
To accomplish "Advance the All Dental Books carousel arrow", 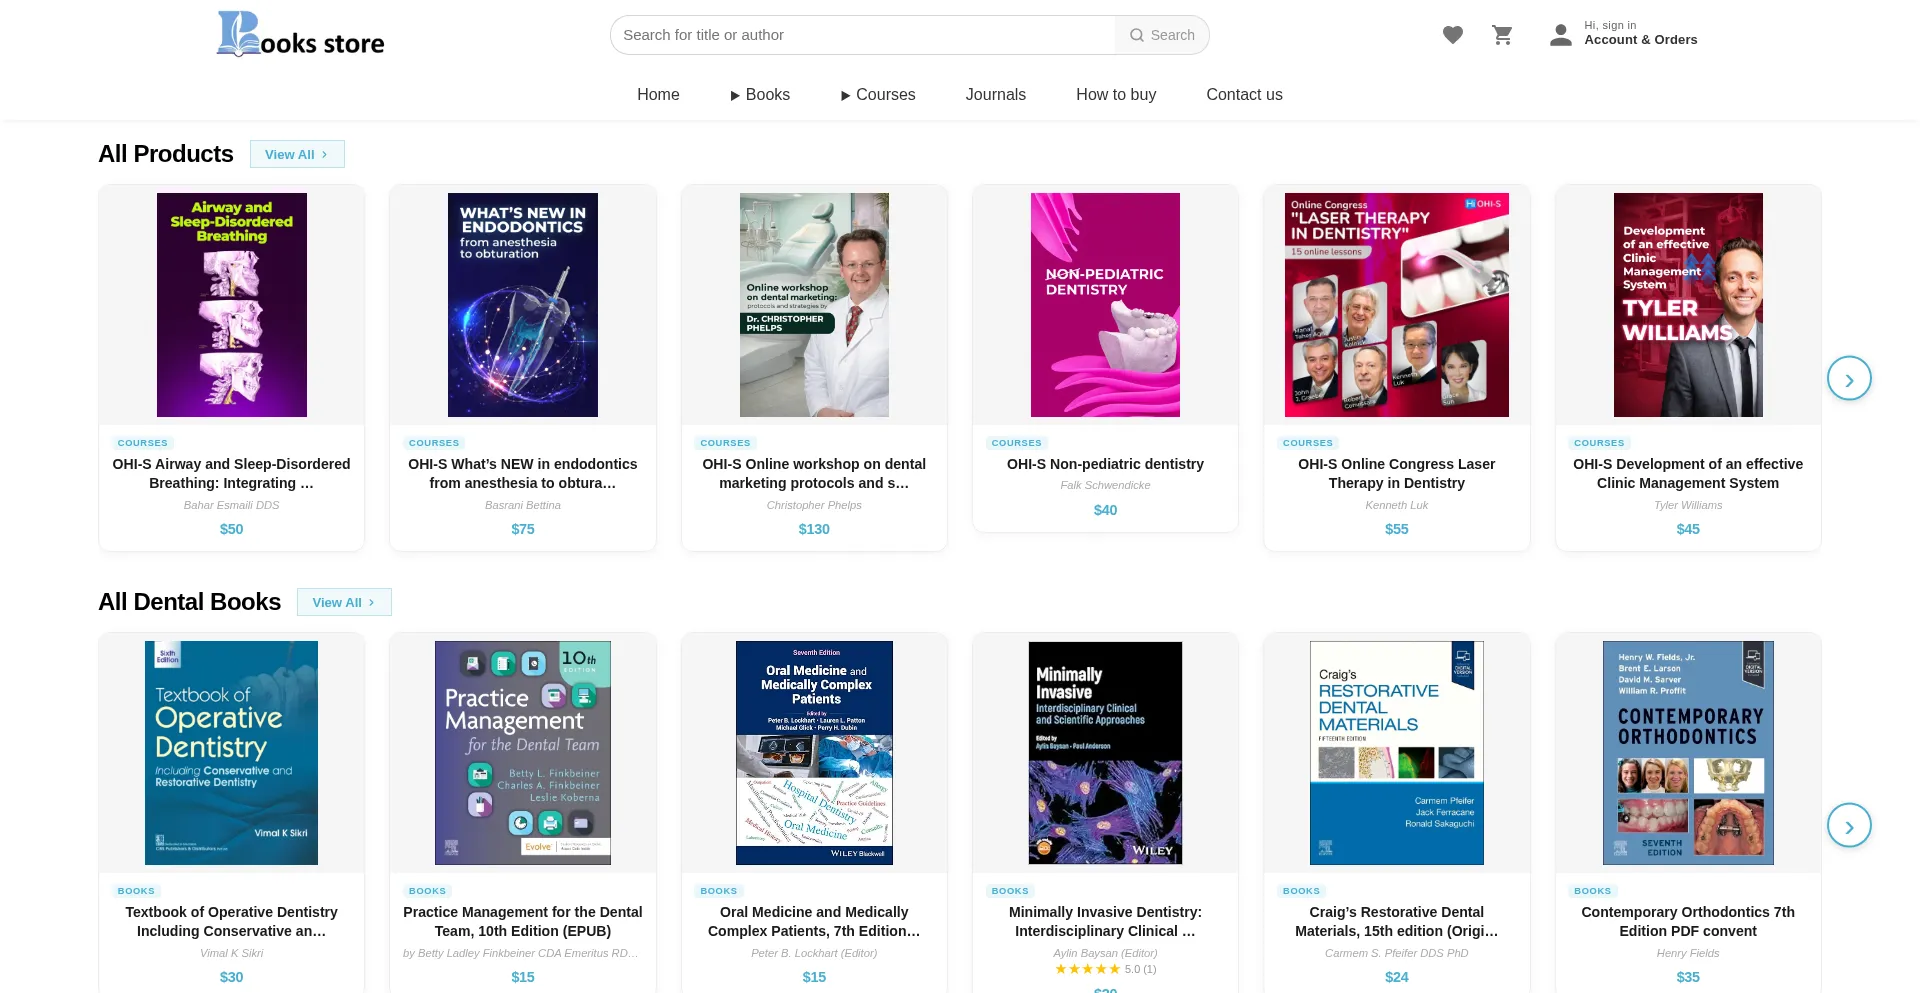I will pyautogui.click(x=1849, y=826).
